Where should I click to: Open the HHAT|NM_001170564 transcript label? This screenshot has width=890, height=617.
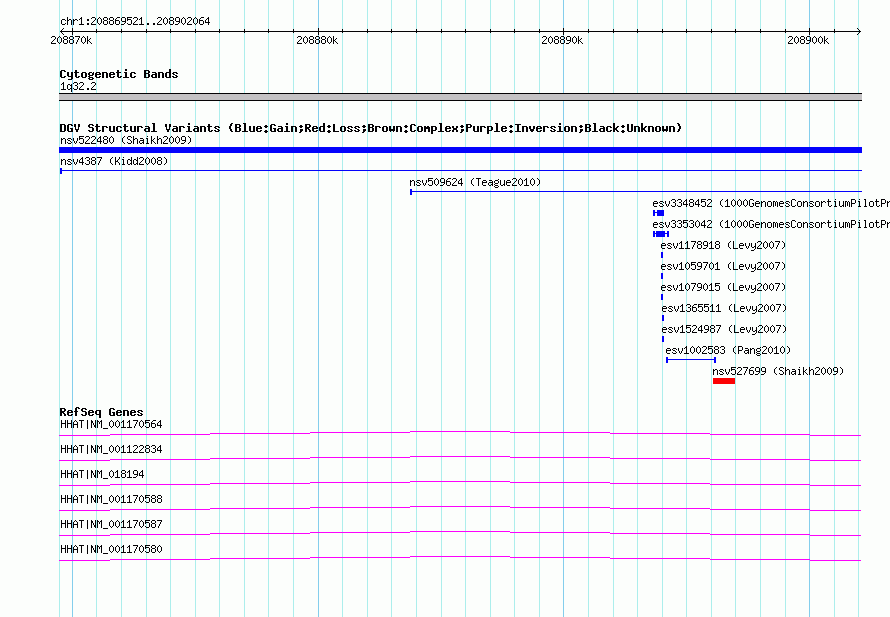(x=111, y=425)
